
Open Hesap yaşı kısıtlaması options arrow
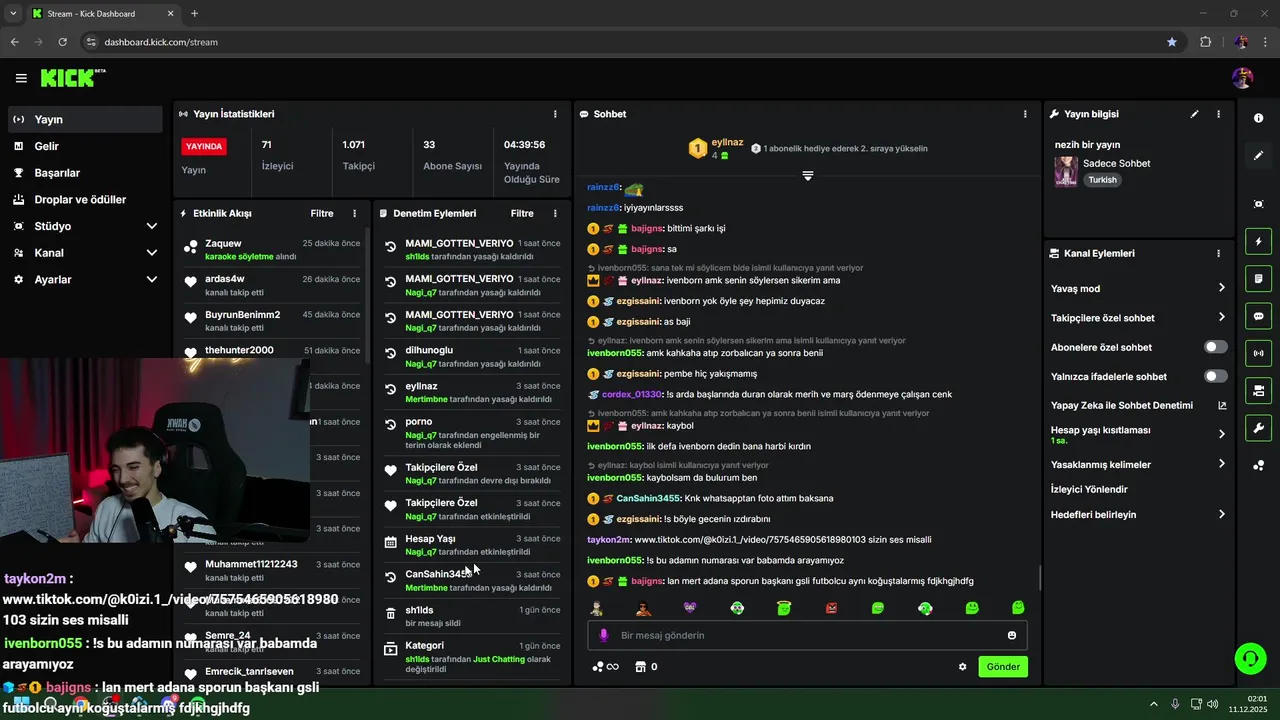tap(1221, 434)
